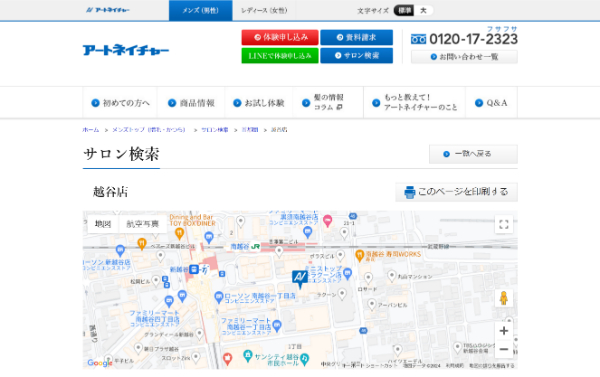Toggle map fullscreen view
Screen dimensions: 600x377
tap(504, 224)
